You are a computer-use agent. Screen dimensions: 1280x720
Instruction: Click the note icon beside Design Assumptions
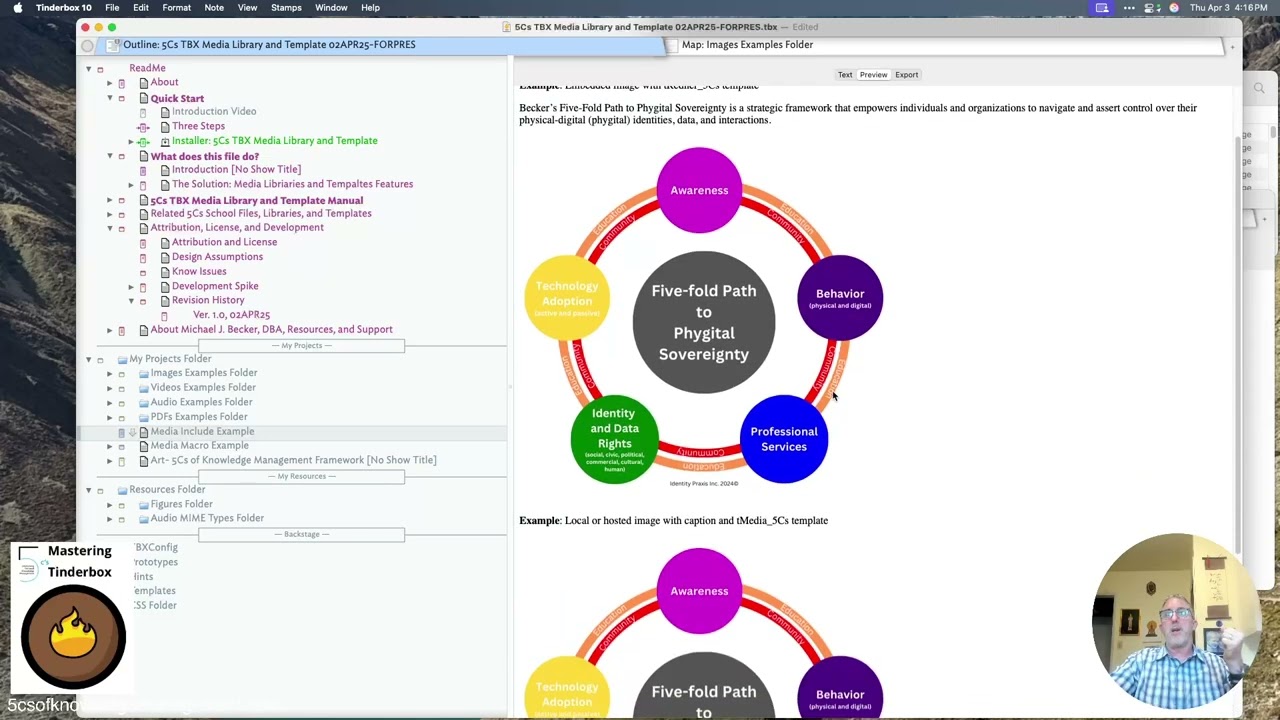click(165, 257)
